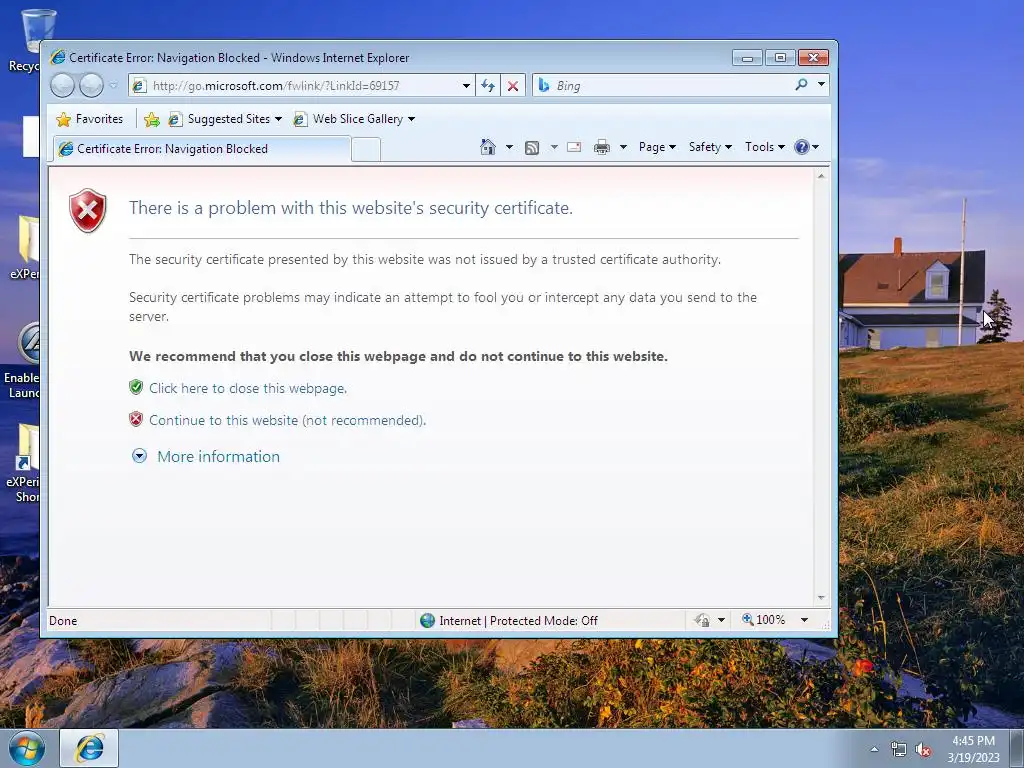Click Internet Explorer taskbar icon
The width and height of the screenshot is (1024, 768).
pyautogui.click(x=89, y=748)
